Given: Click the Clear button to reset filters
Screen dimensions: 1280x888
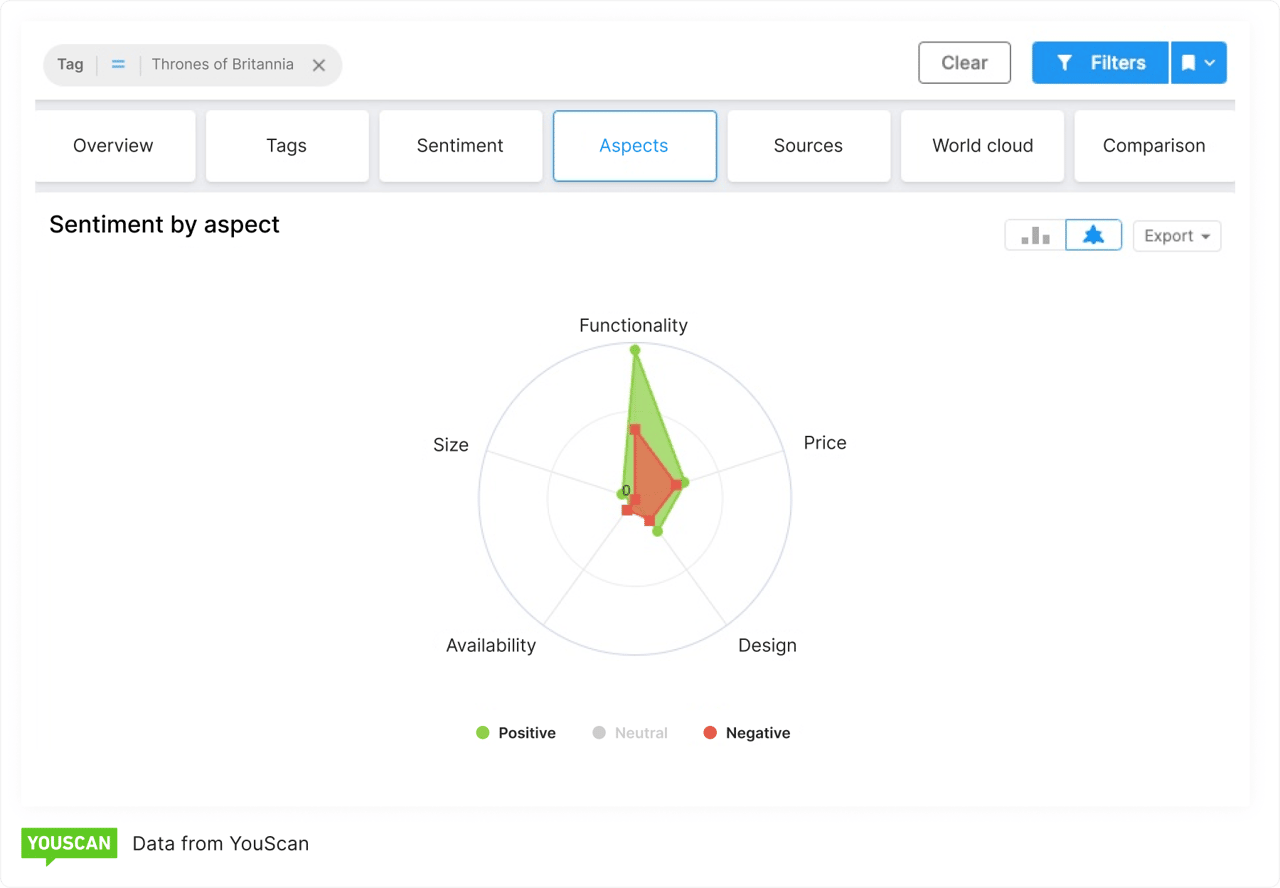Looking at the screenshot, I should 964,62.
